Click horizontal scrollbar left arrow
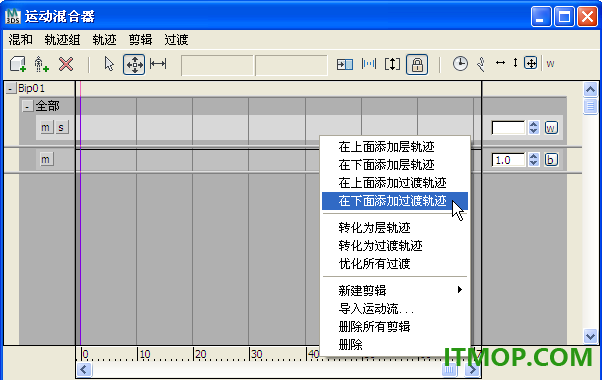The height and width of the screenshot is (380, 602). [84, 370]
